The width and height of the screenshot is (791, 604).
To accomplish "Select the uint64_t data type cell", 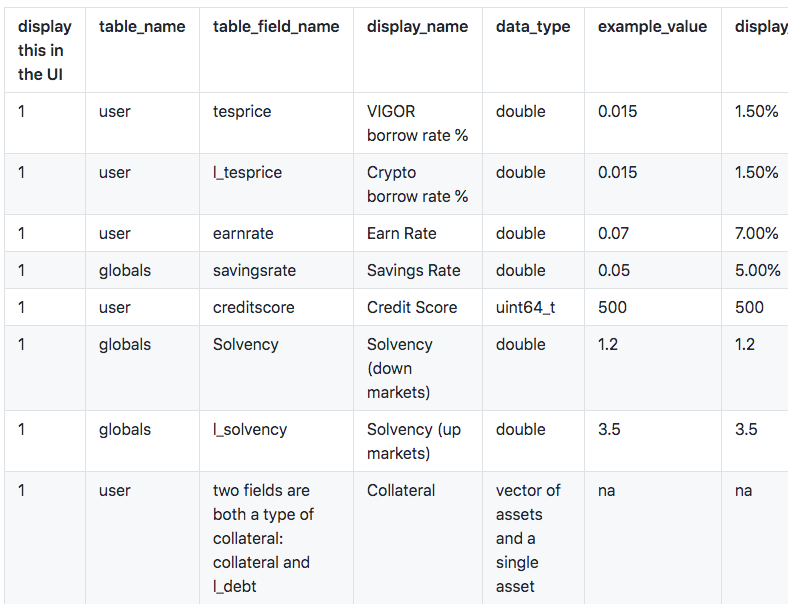I will tap(525, 308).
